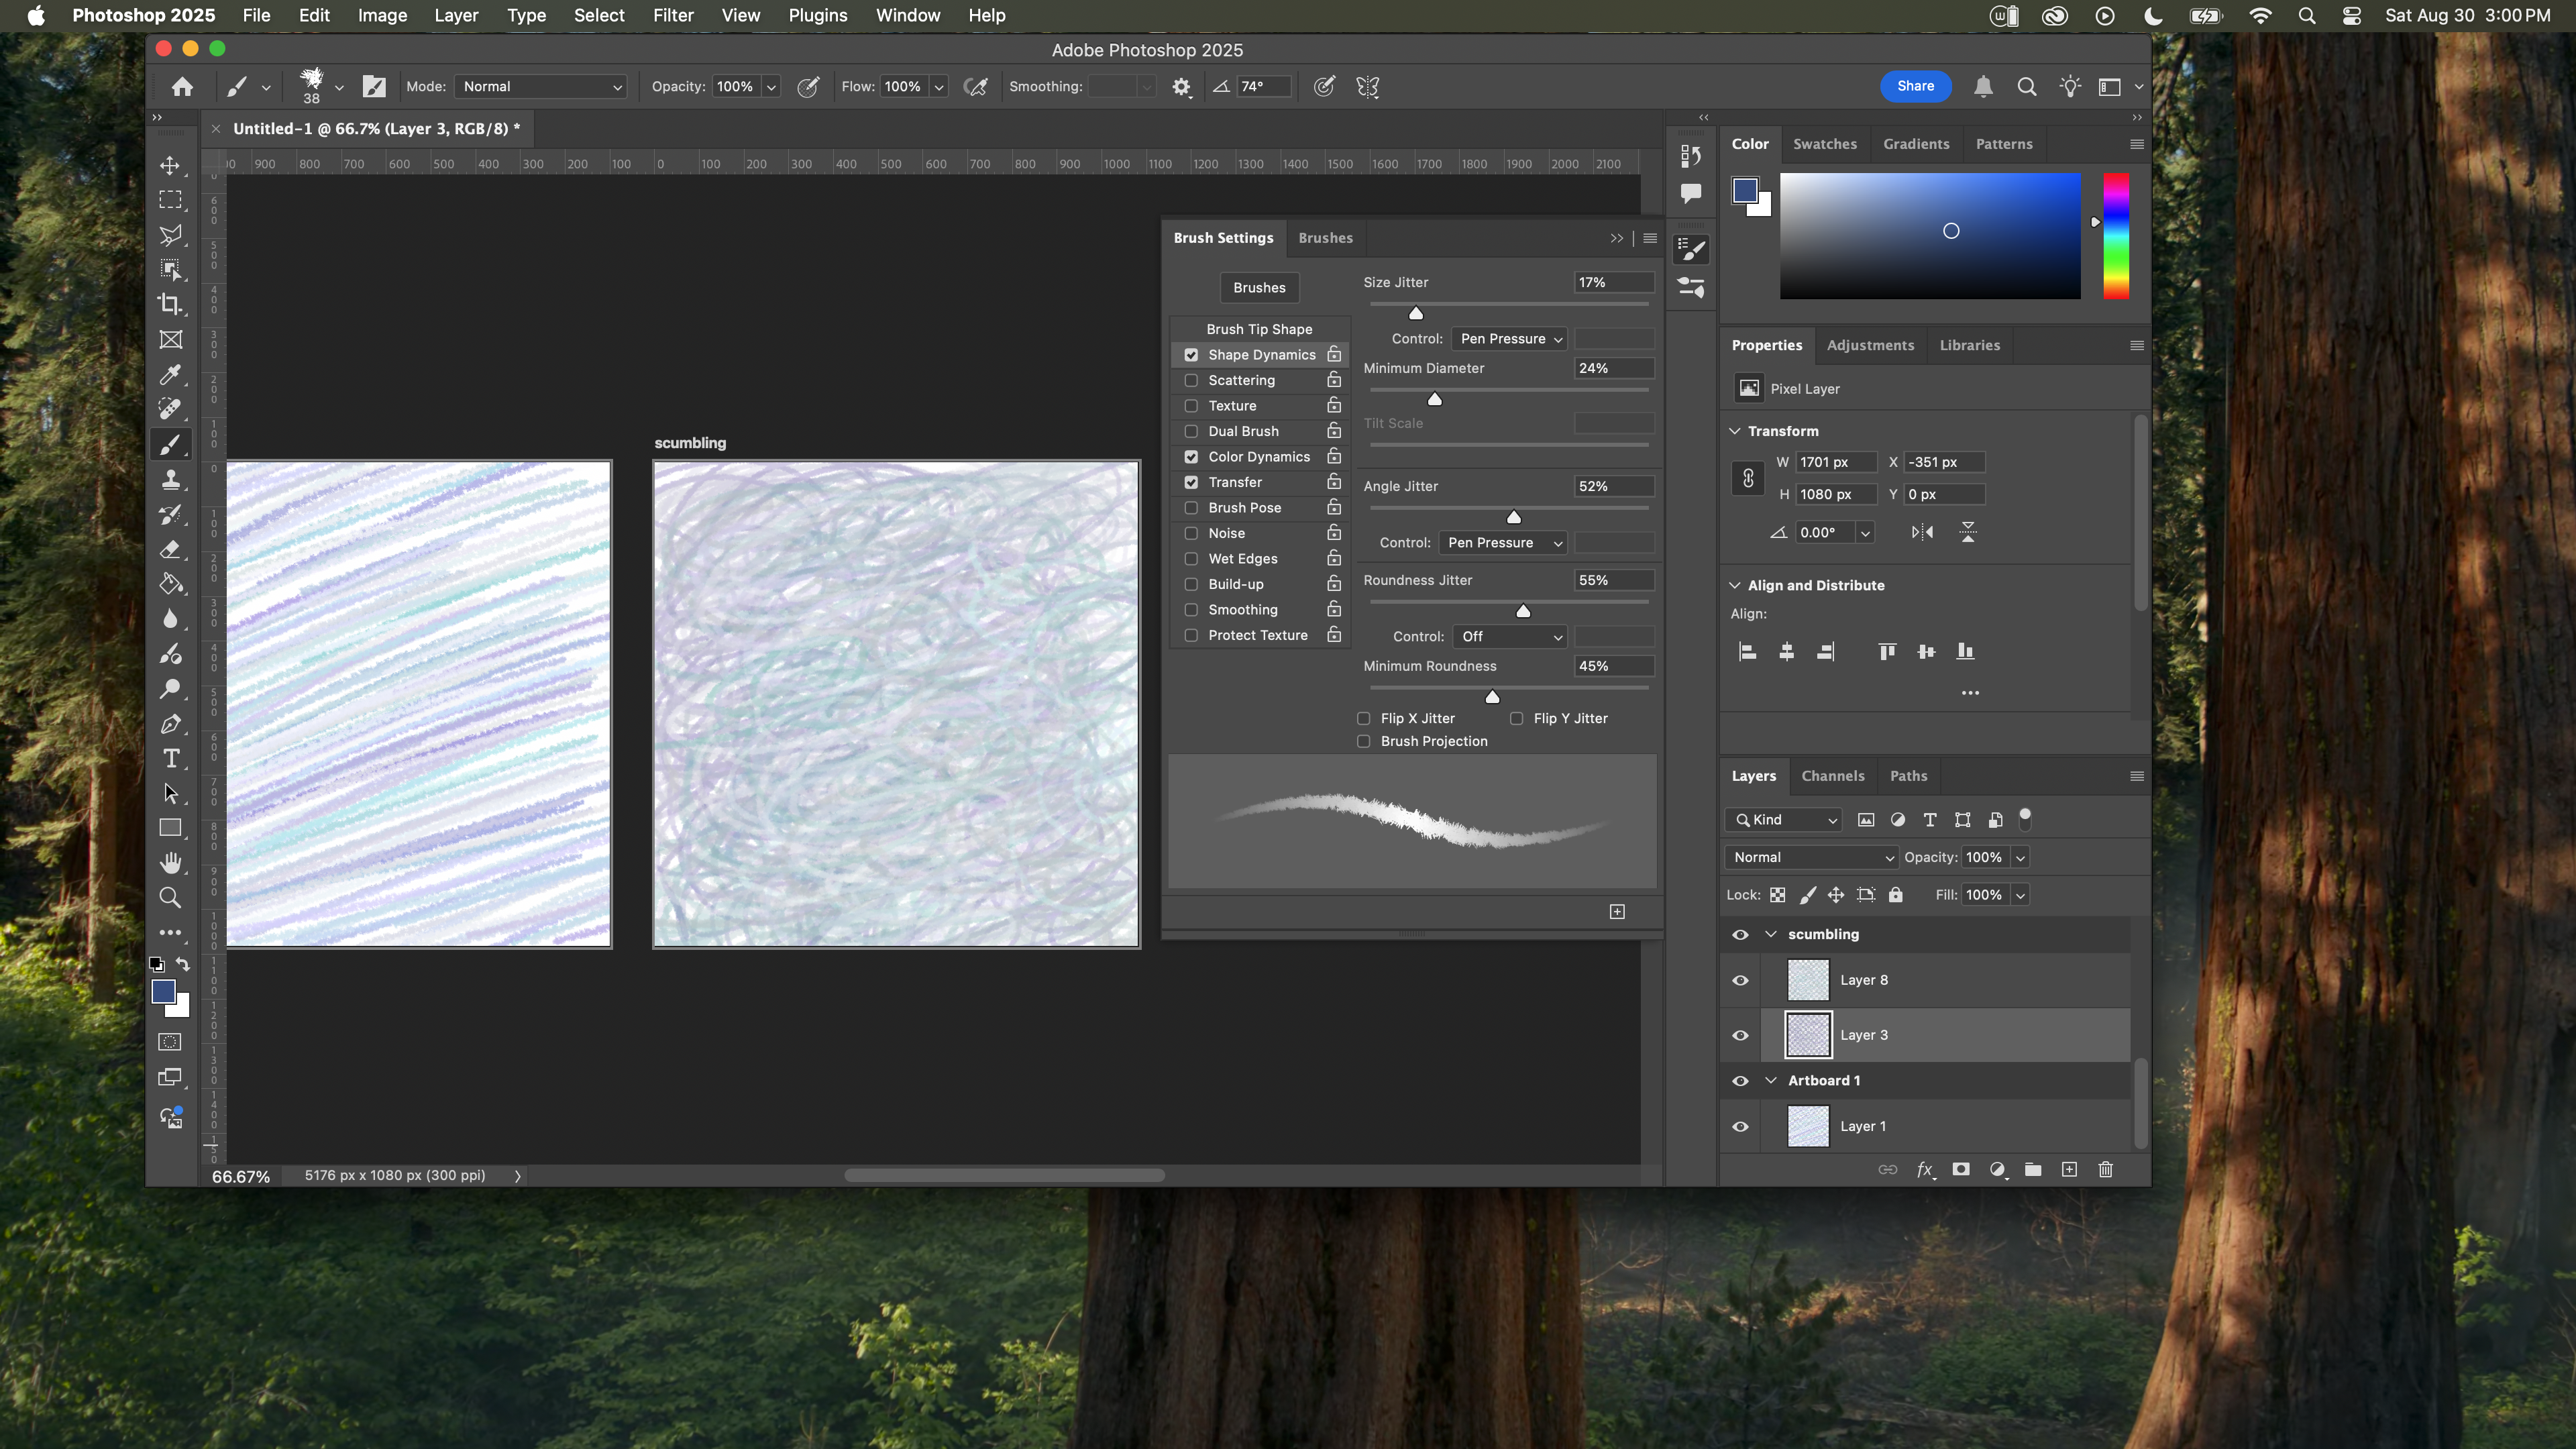Switch to the Brushes tab

[x=1325, y=238]
